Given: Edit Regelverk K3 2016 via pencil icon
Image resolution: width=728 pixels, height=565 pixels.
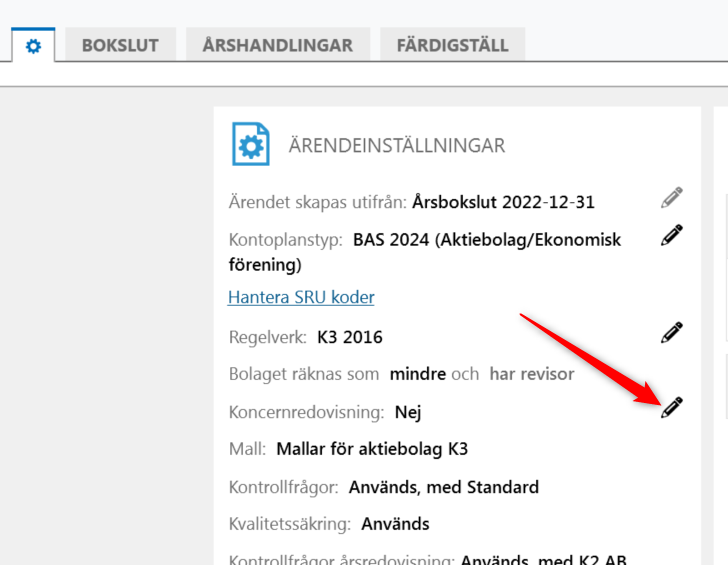Looking at the screenshot, I should (x=671, y=332).
